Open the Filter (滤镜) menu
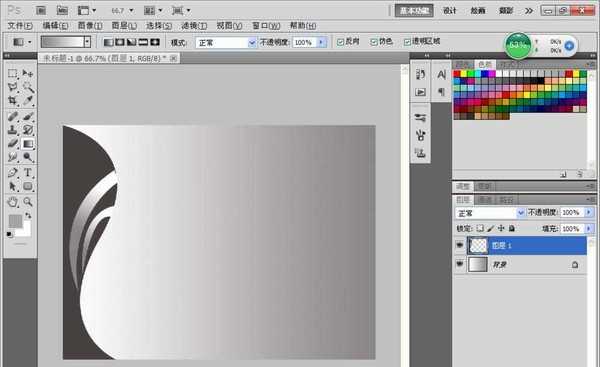600x367 pixels. (194, 26)
